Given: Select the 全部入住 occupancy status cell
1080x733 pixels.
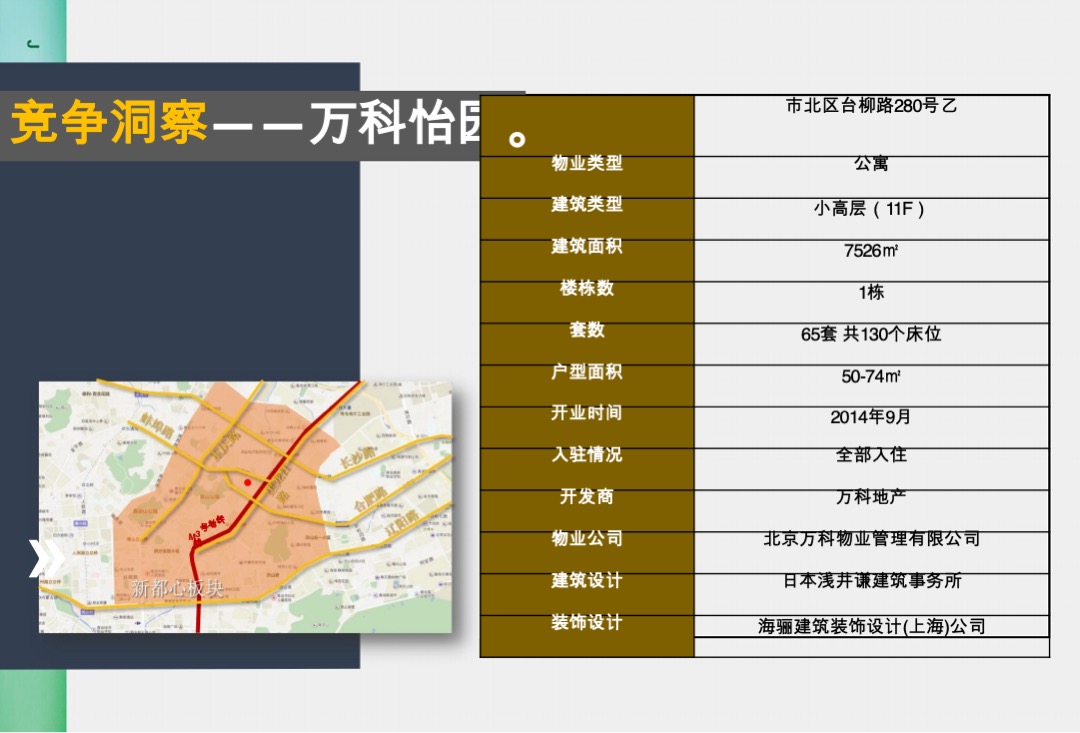Looking at the screenshot, I should coord(870,455).
